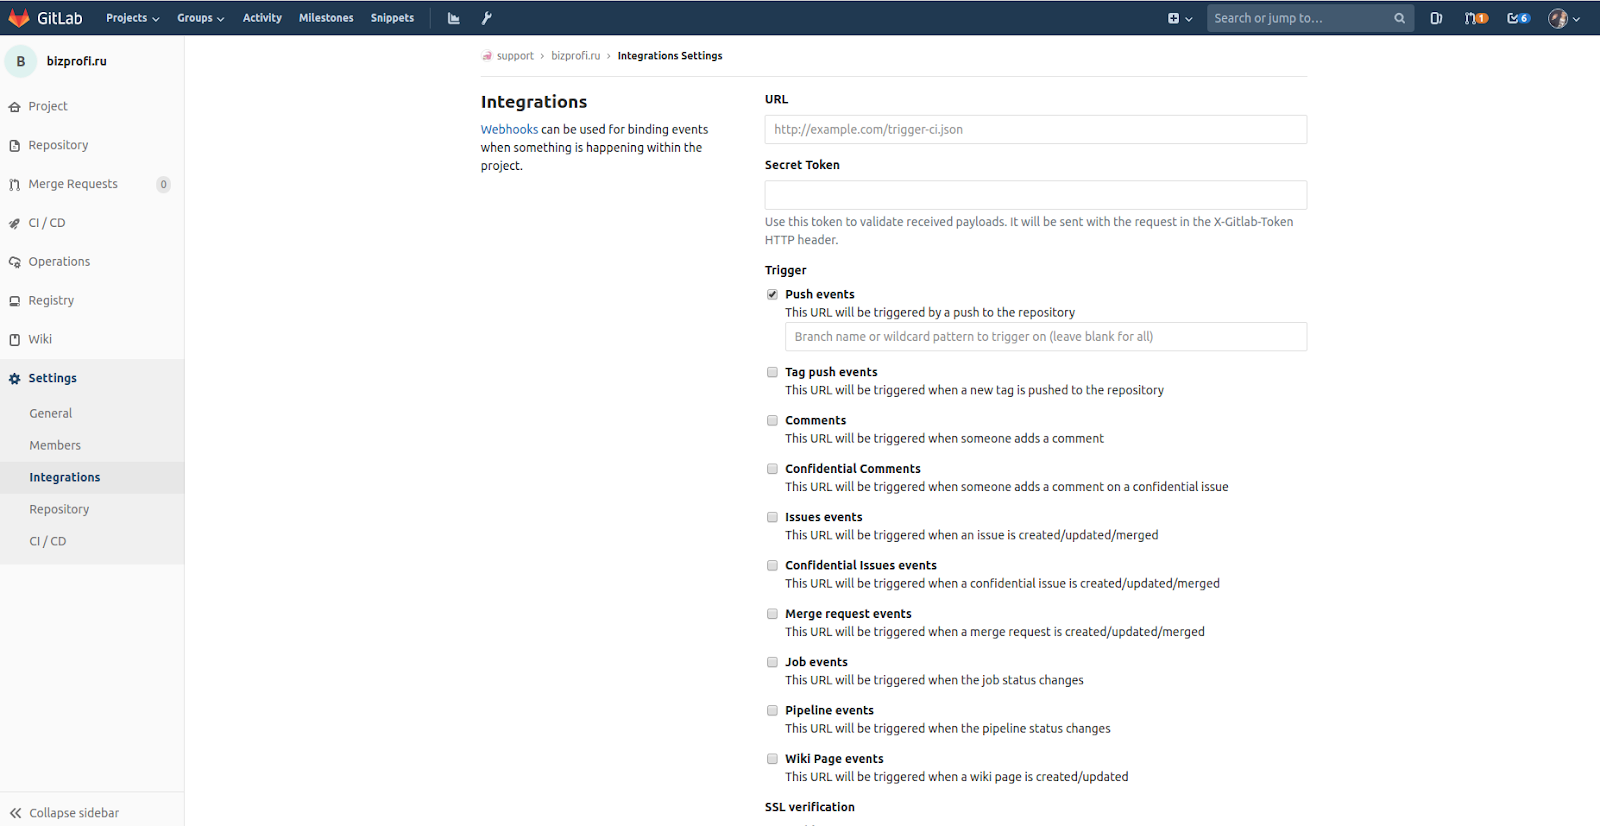Uncheck the Push events checkbox
1600x826 pixels.
772,294
